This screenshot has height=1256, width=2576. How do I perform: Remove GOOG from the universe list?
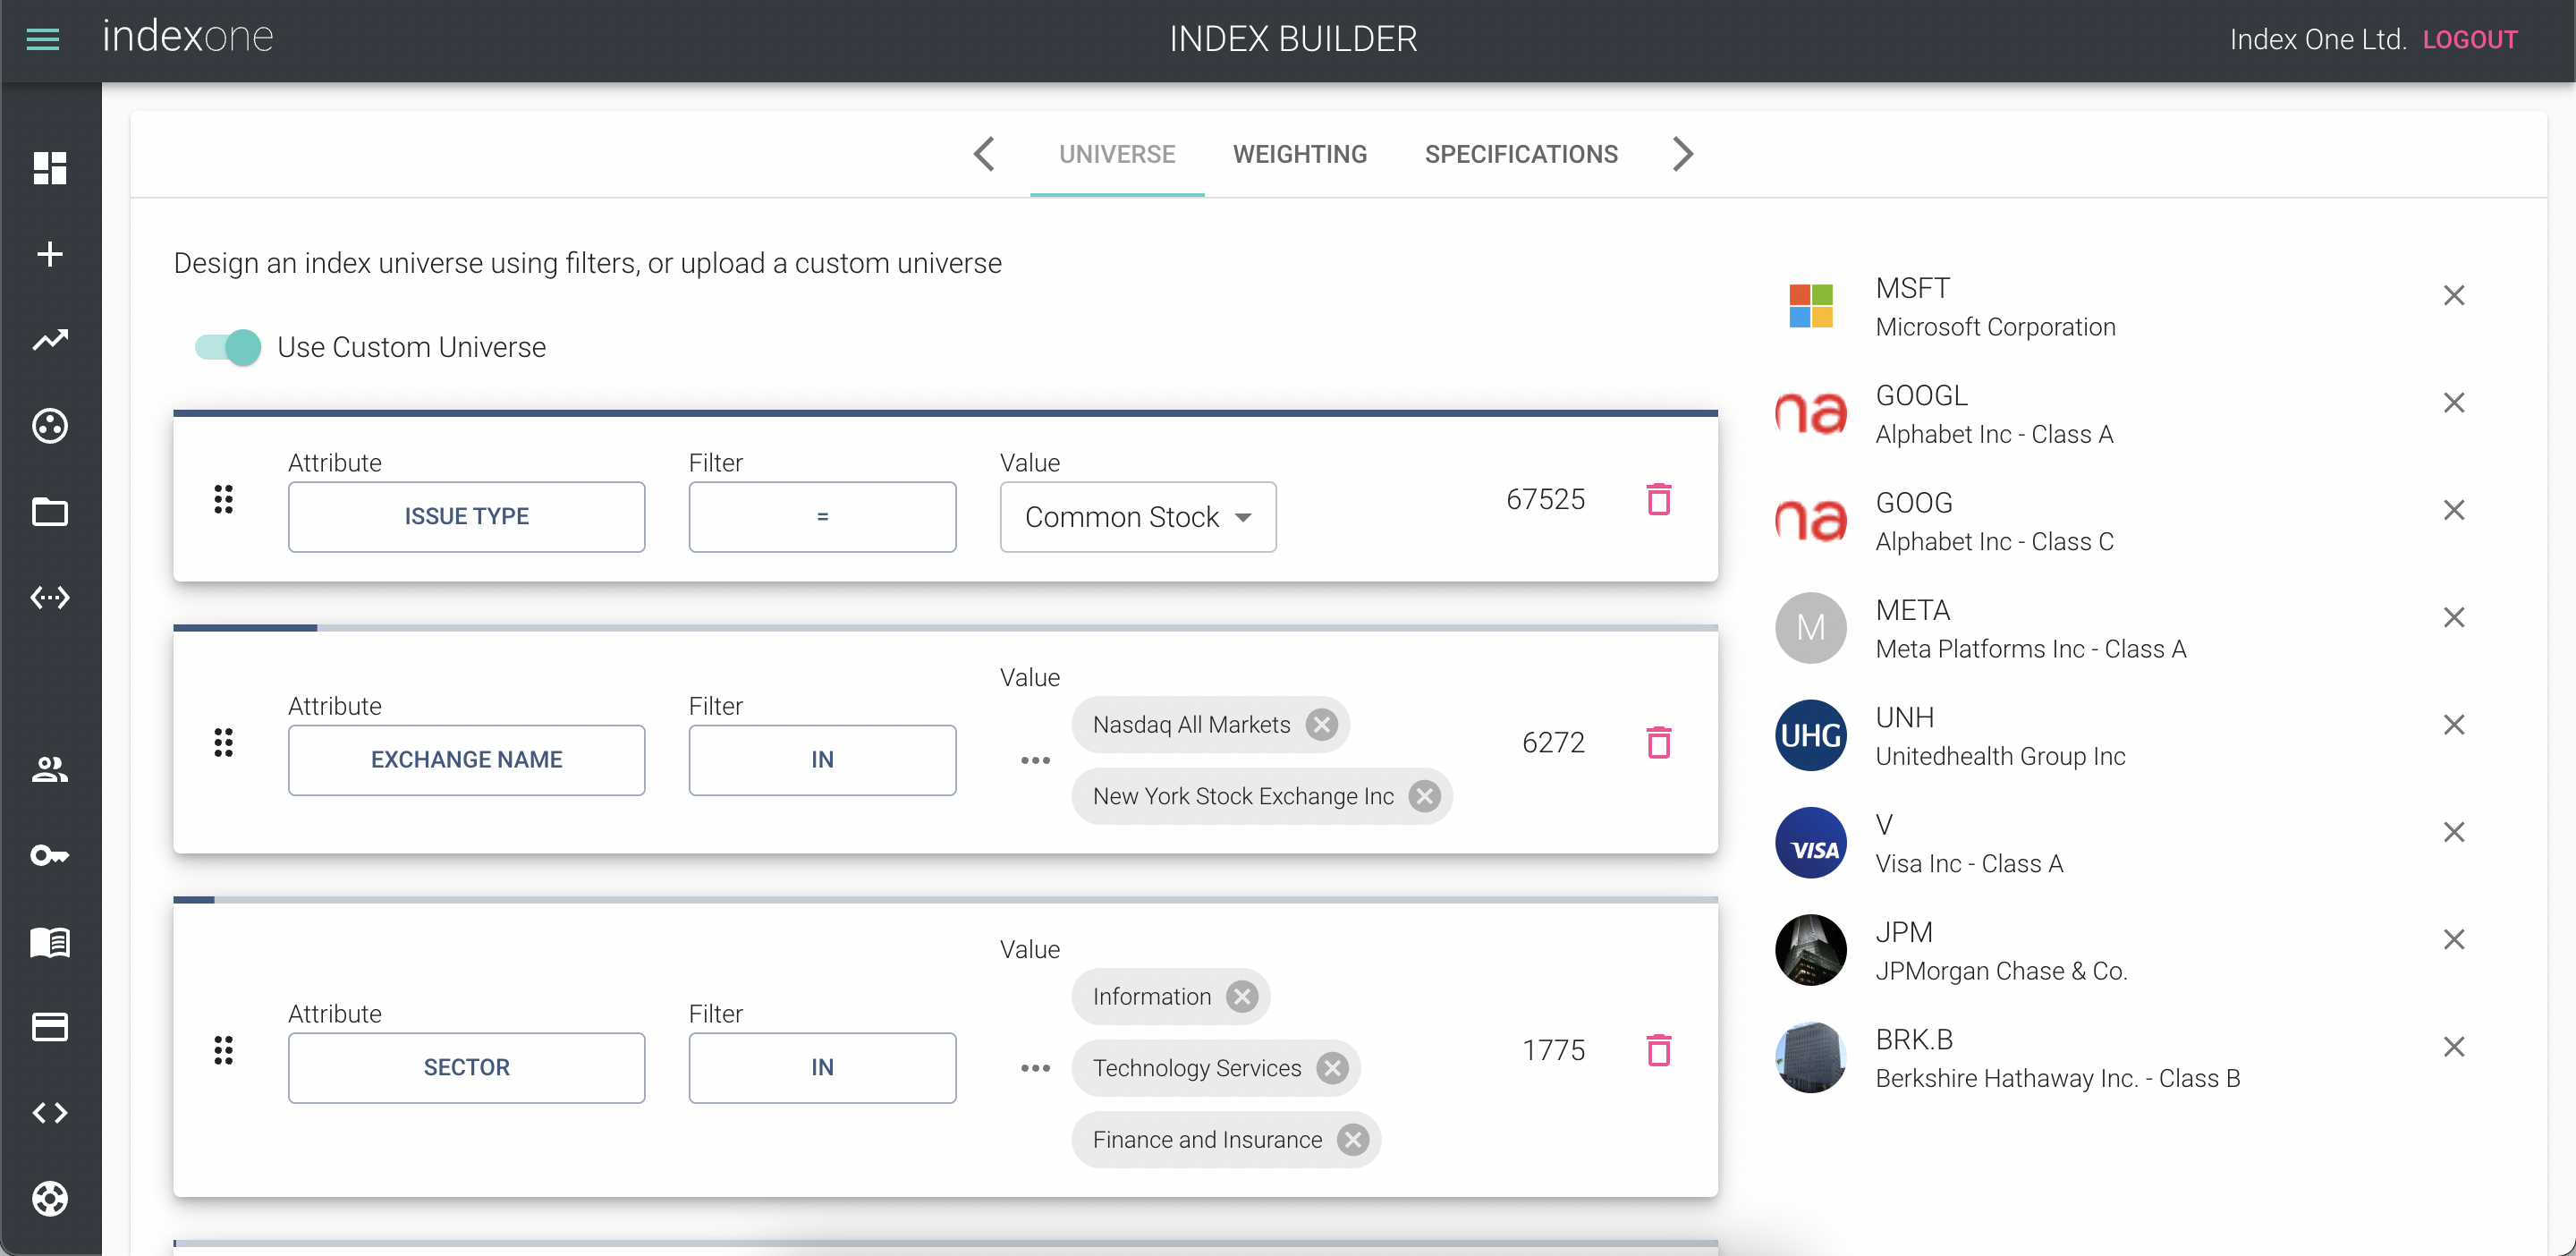tap(2454, 510)
